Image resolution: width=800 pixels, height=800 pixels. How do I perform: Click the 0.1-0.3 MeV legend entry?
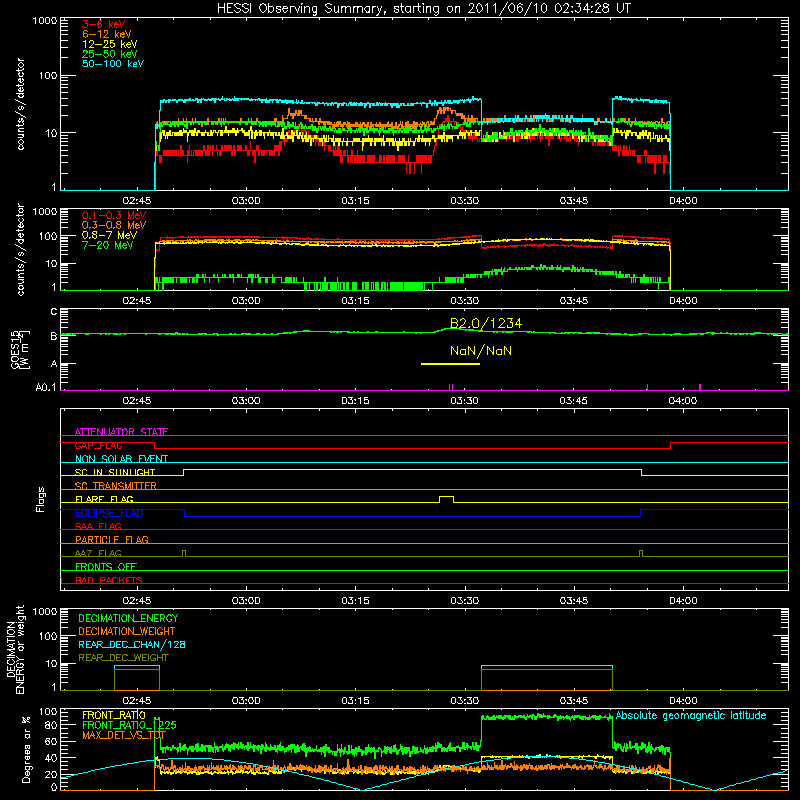point(114,215)
